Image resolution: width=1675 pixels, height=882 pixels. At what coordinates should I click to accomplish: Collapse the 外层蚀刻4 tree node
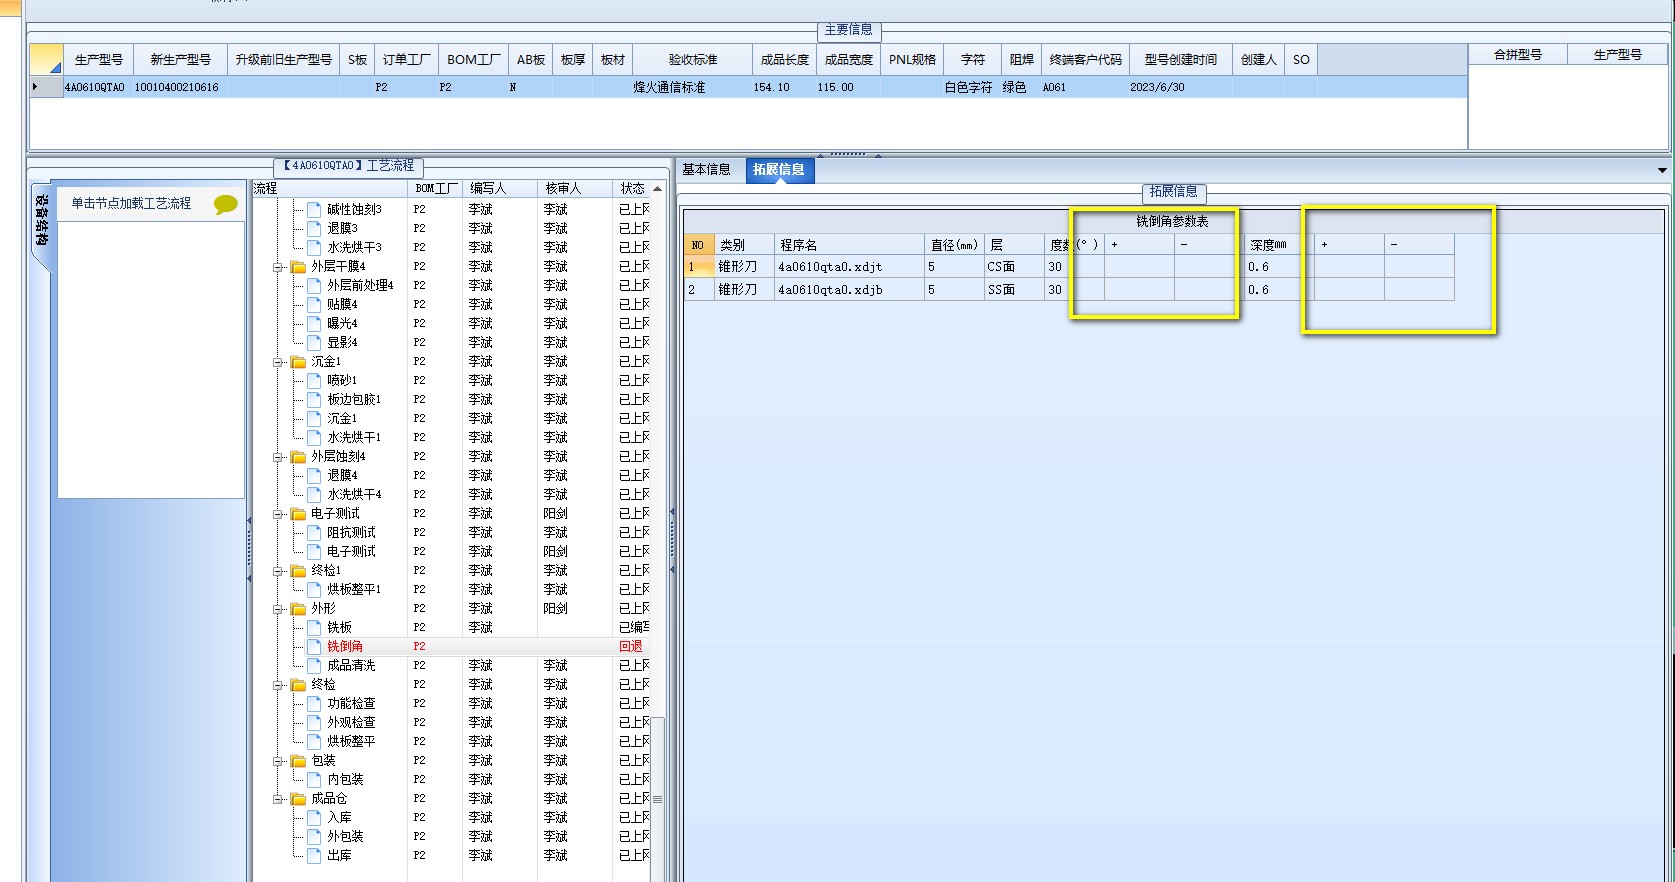(x=278, y=457)
